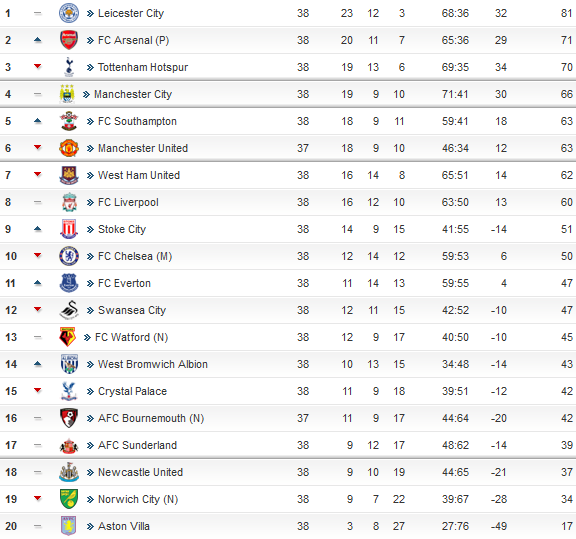Click the Tottenham Hotspur cockerel crest
This screenshot has height=539, width=576.
69,67
